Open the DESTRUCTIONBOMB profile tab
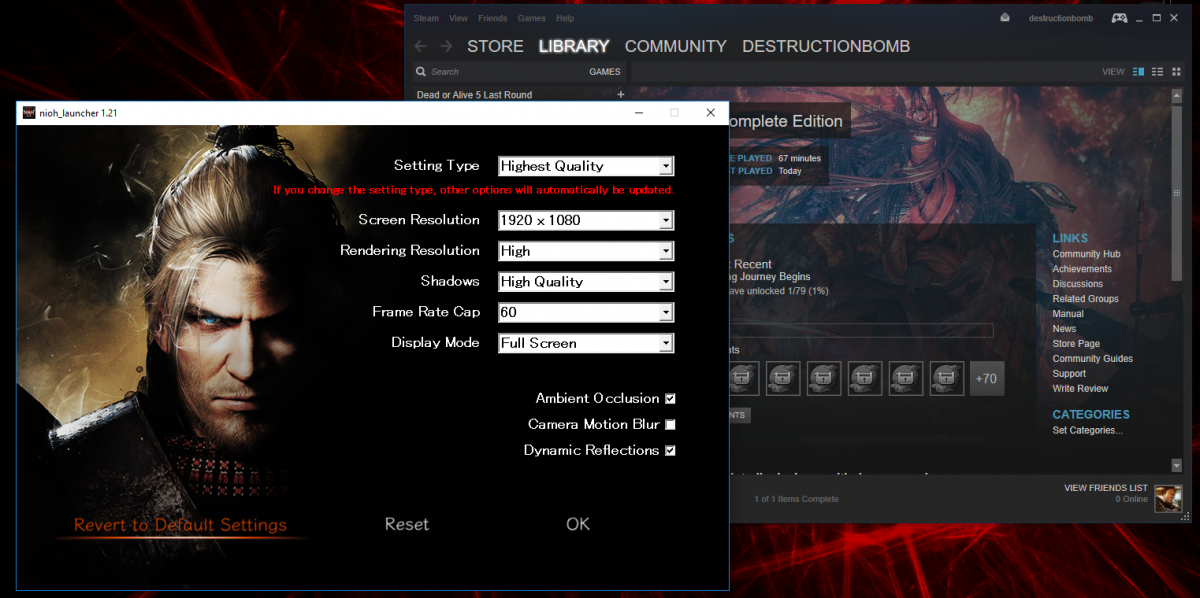This screenshot has width=1200, height=598. pos(826,46)
